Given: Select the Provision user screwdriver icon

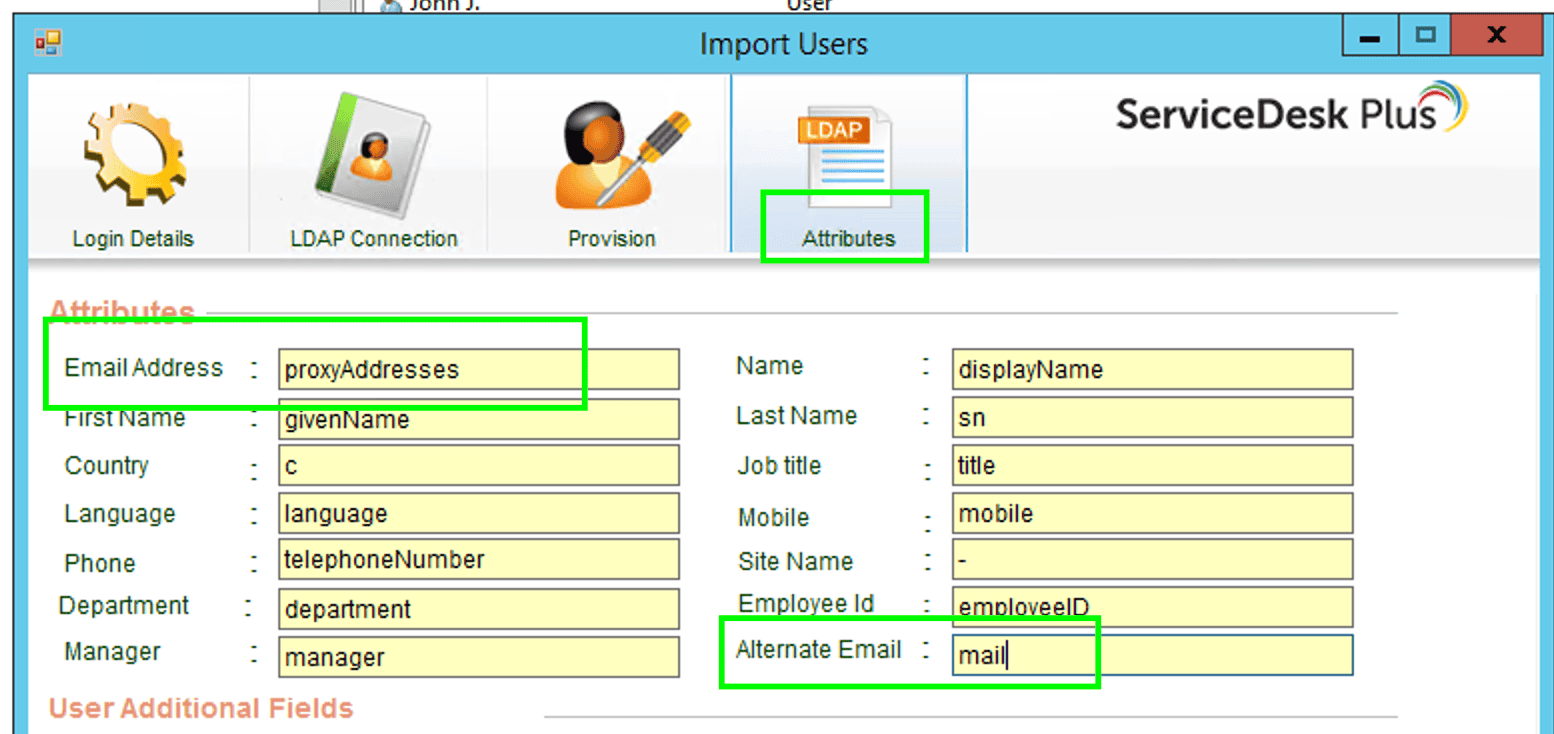Looking at the screenshot, I should pyautogui.click(x=612, y=155).
